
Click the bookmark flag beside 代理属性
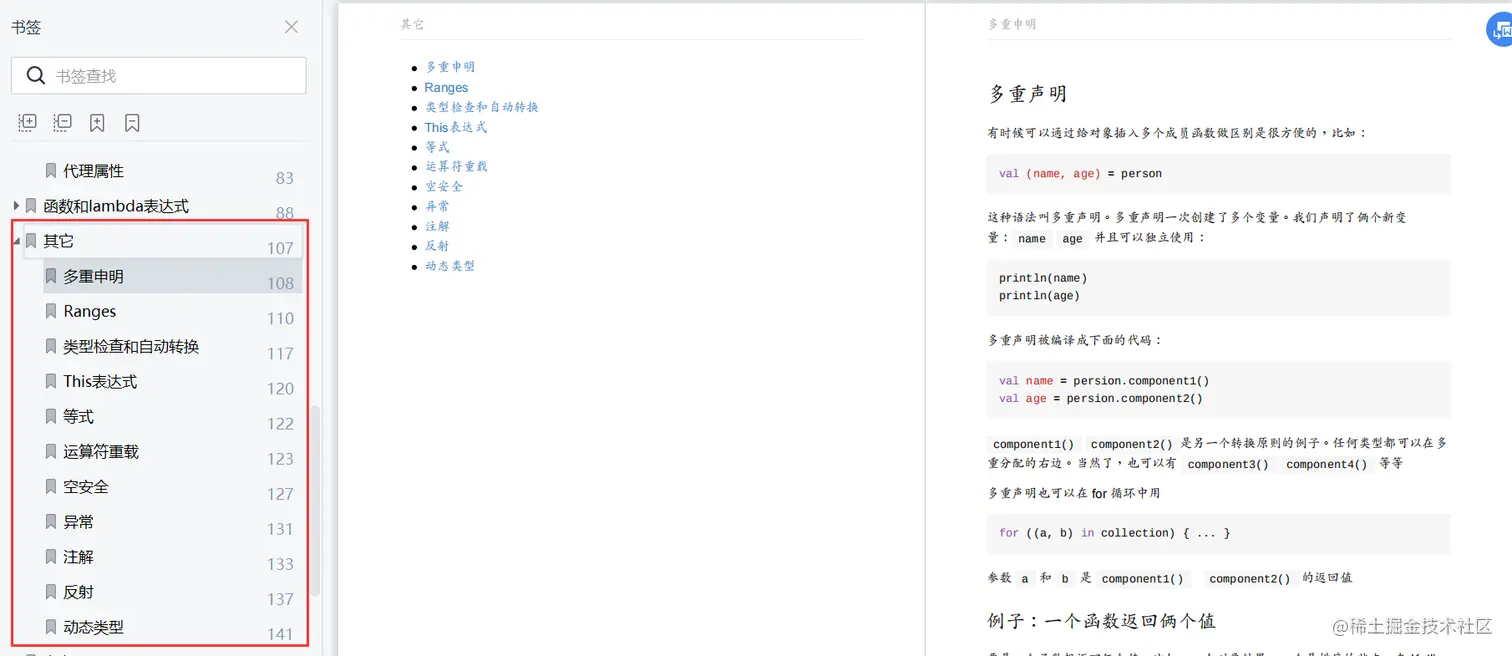point(51,170)
